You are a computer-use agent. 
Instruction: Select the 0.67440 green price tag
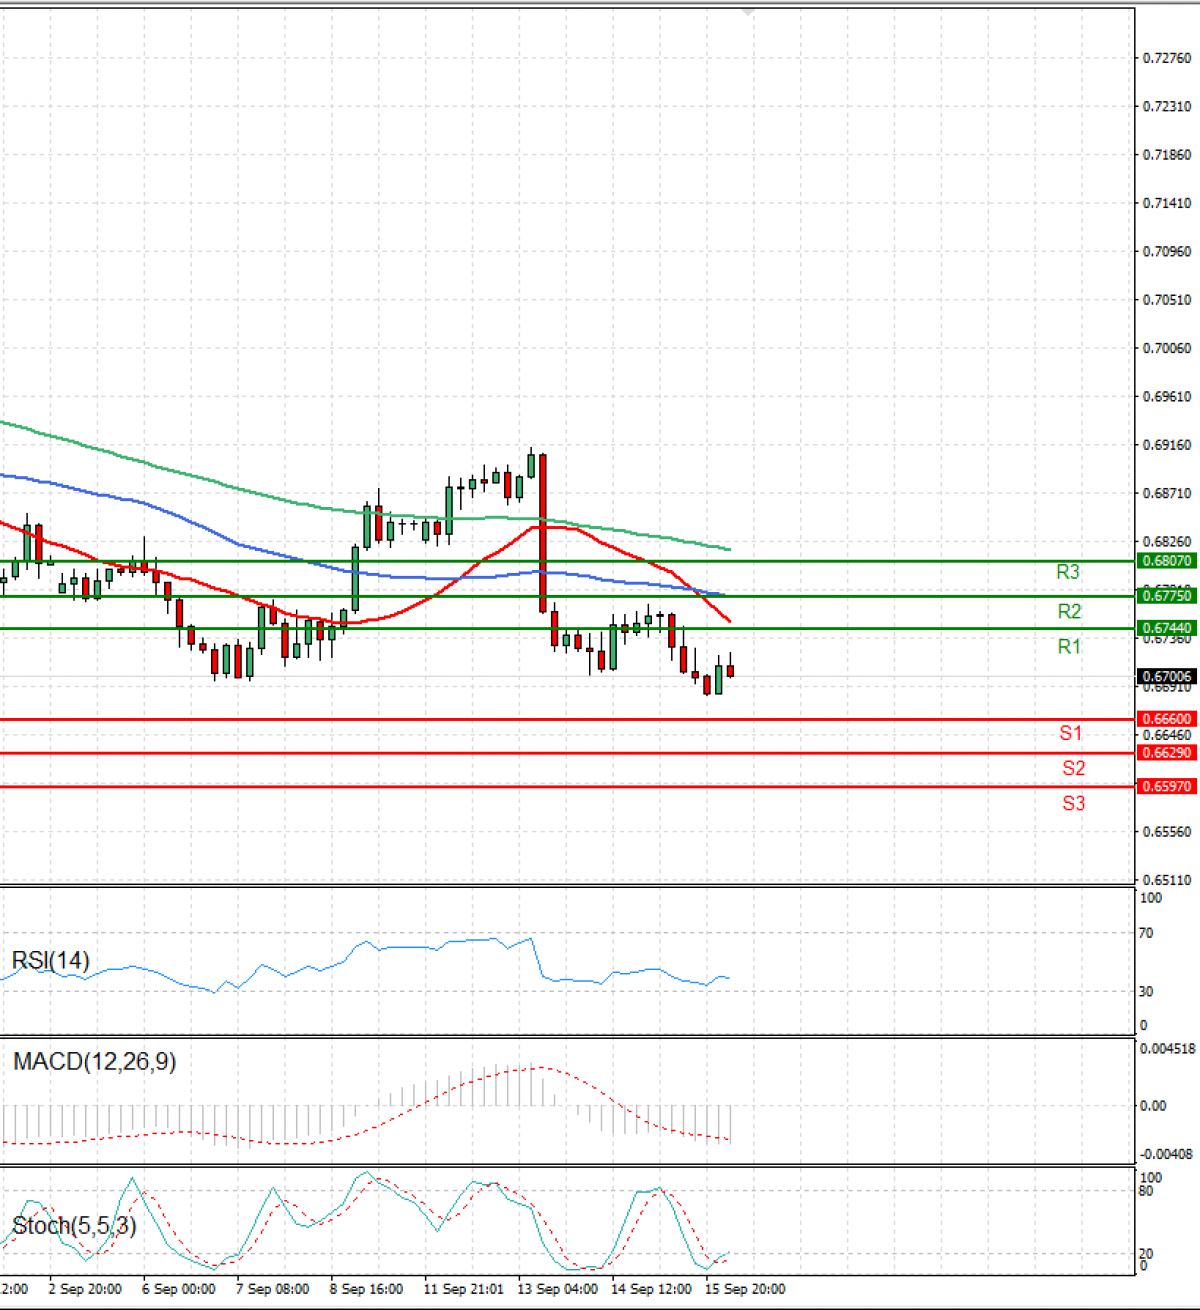[x=1166, y=628]
